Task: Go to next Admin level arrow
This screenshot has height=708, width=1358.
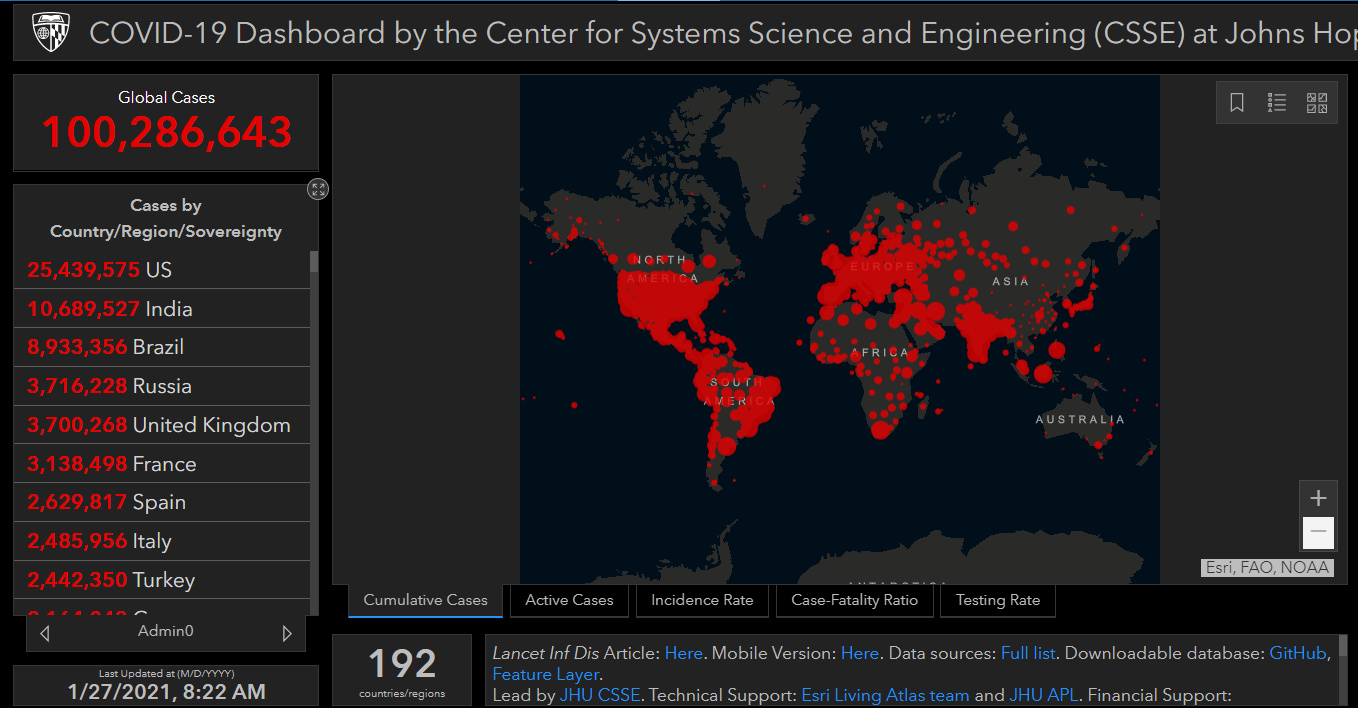Action: tap(287, 633)
